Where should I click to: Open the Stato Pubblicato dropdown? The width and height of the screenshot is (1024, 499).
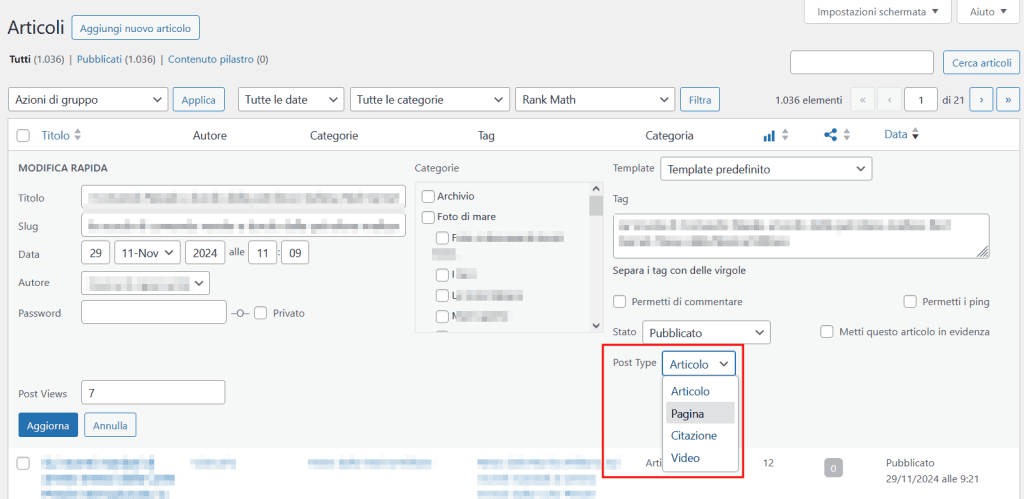pyautogui.click(x=707, y=332)
